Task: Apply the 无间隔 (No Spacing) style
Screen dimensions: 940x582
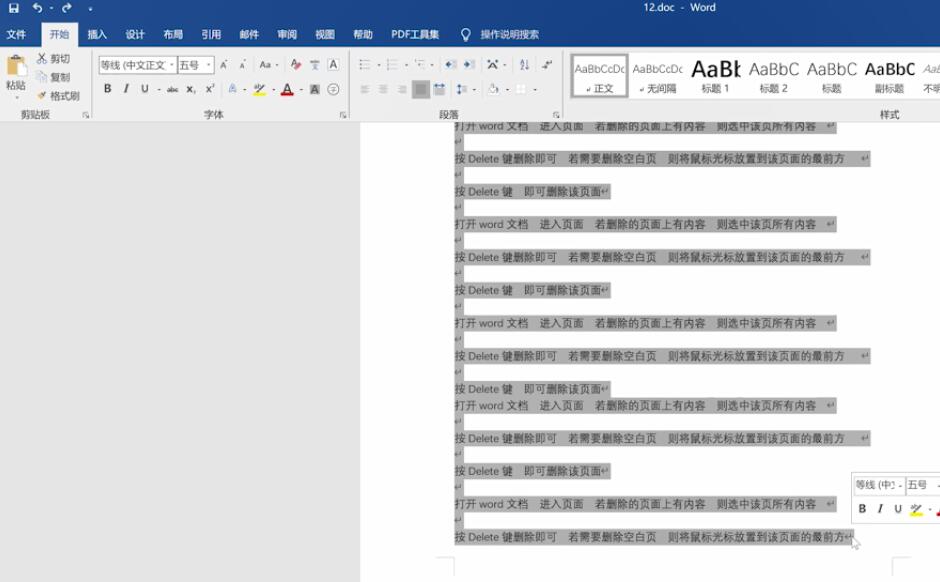Action: (x=658, y=76)
